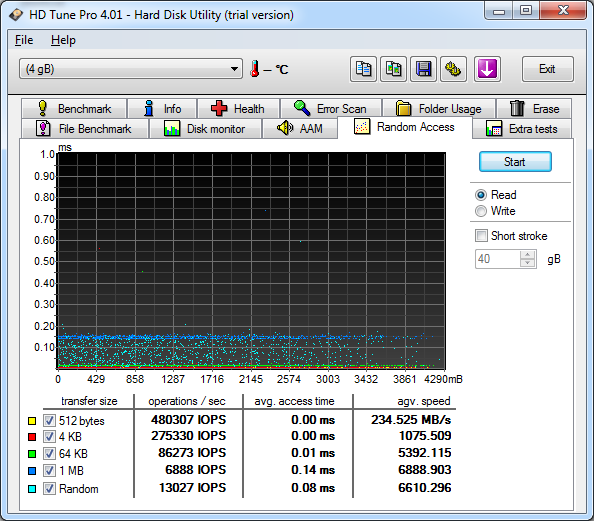Start the random access test

coord(515,162)
